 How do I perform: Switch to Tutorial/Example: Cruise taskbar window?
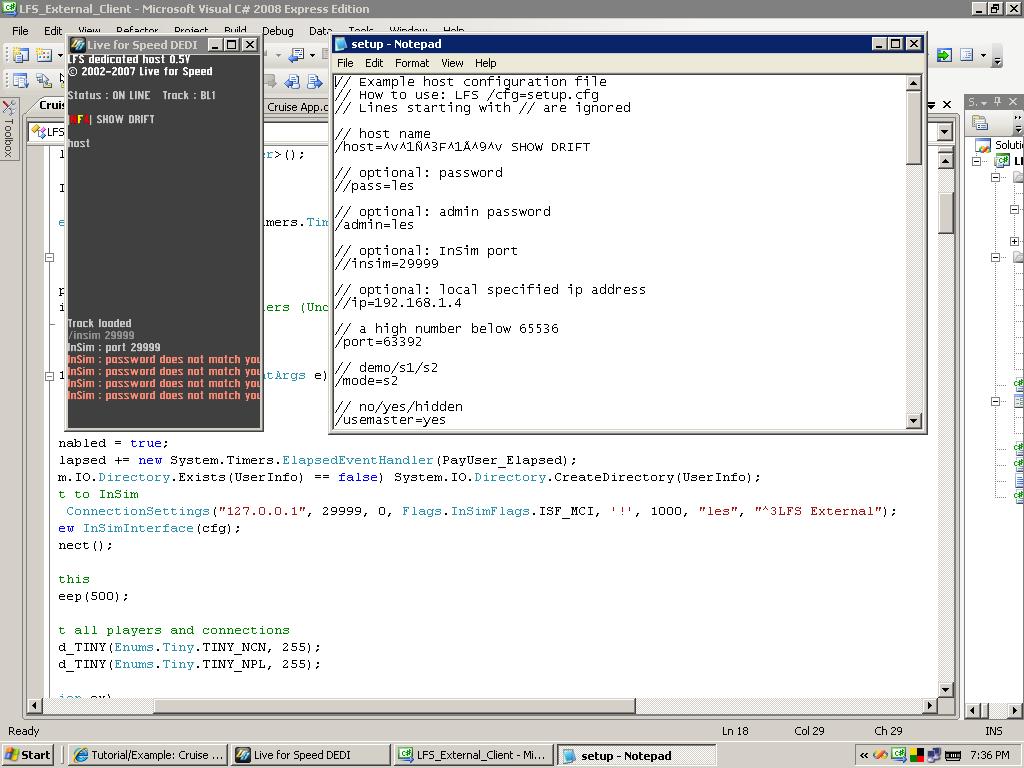(x=148, y=755)
